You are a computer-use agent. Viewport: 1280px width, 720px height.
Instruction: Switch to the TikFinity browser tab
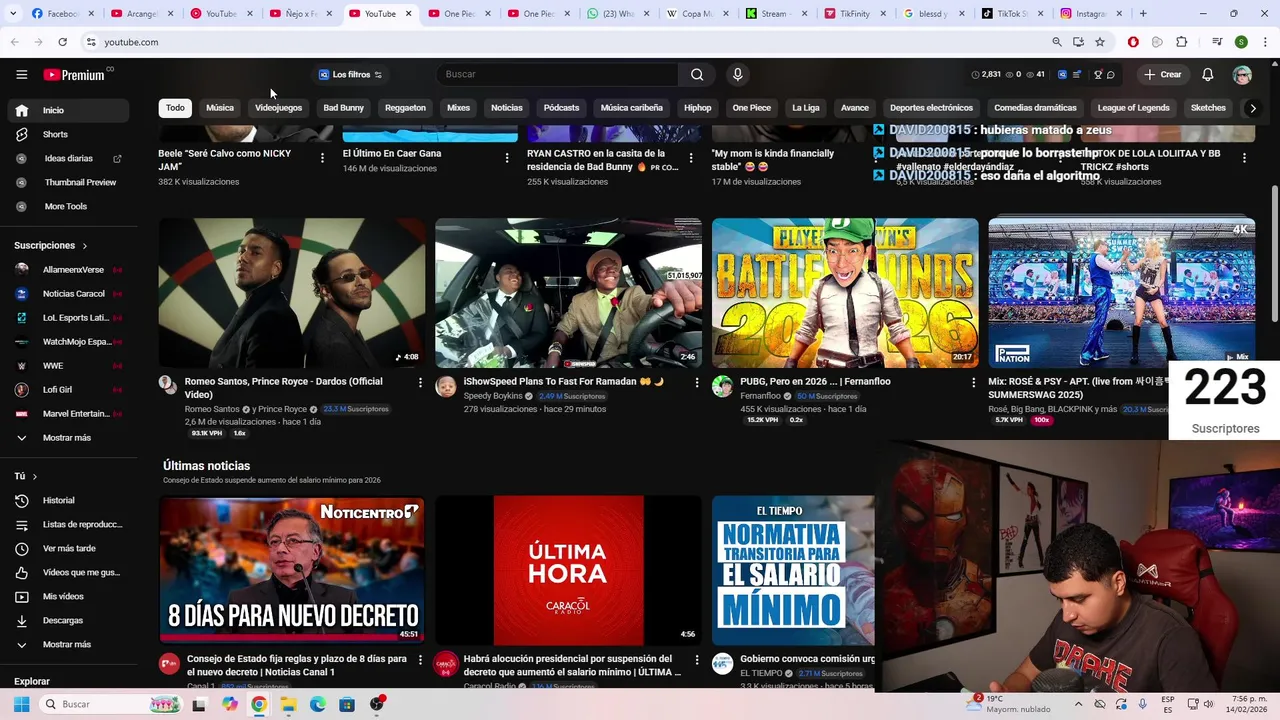point(853,14)
